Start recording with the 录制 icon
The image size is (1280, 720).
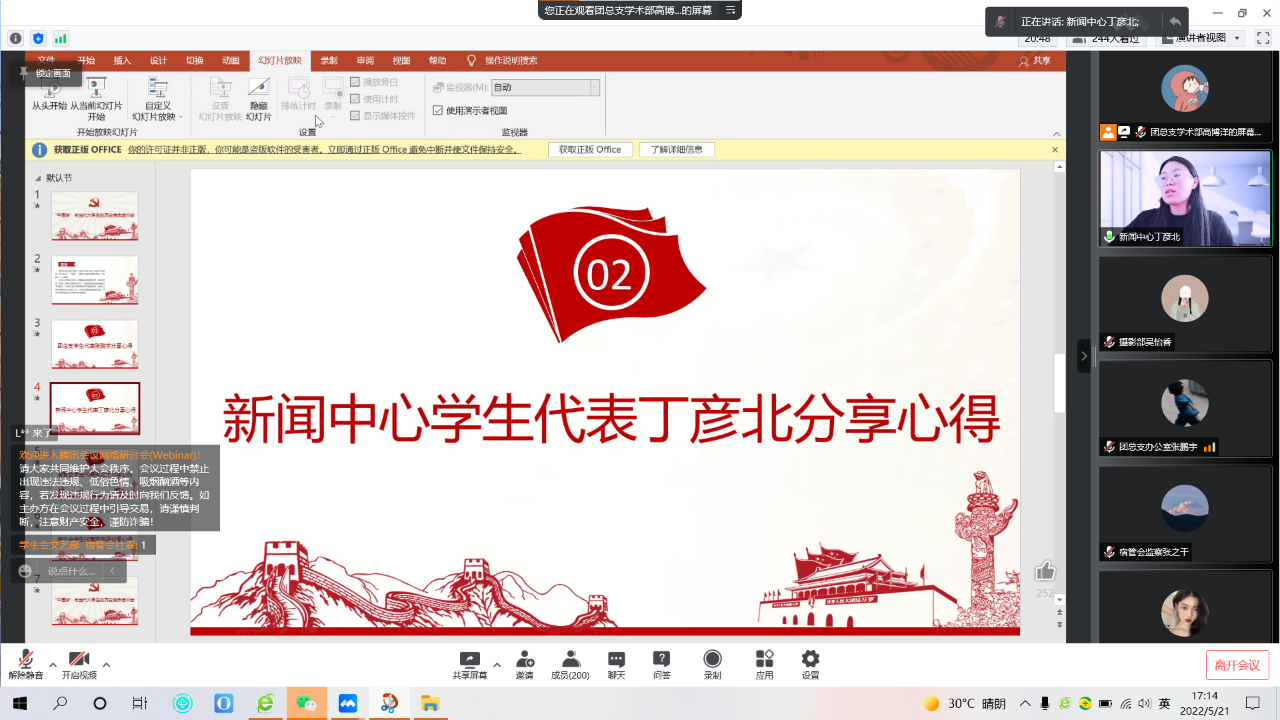coord(712,664)
